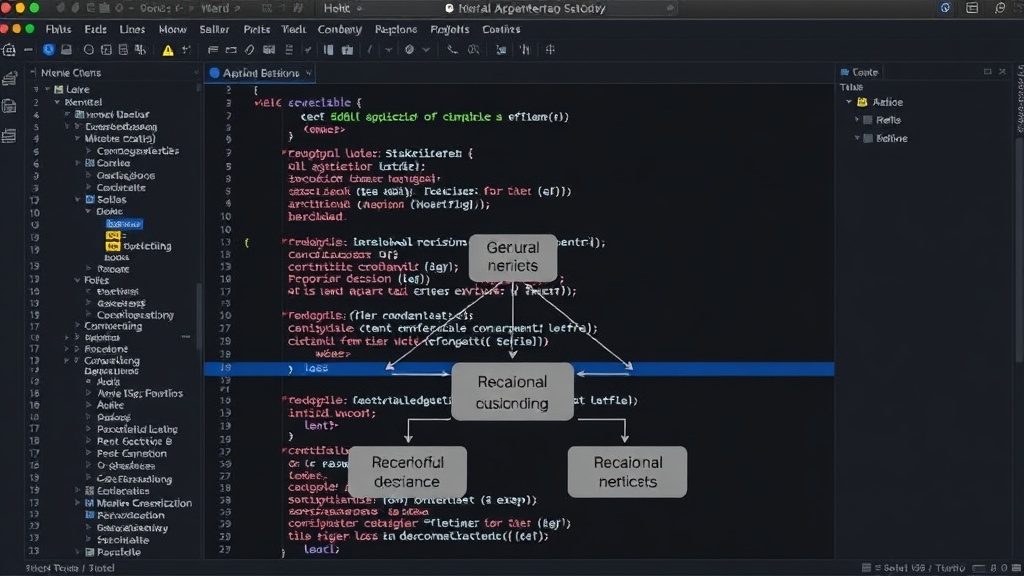The height and width of the screenshot is (576, 1024).
Task: Click the top icon in left sidebar strip
Action: pos(9,79)
